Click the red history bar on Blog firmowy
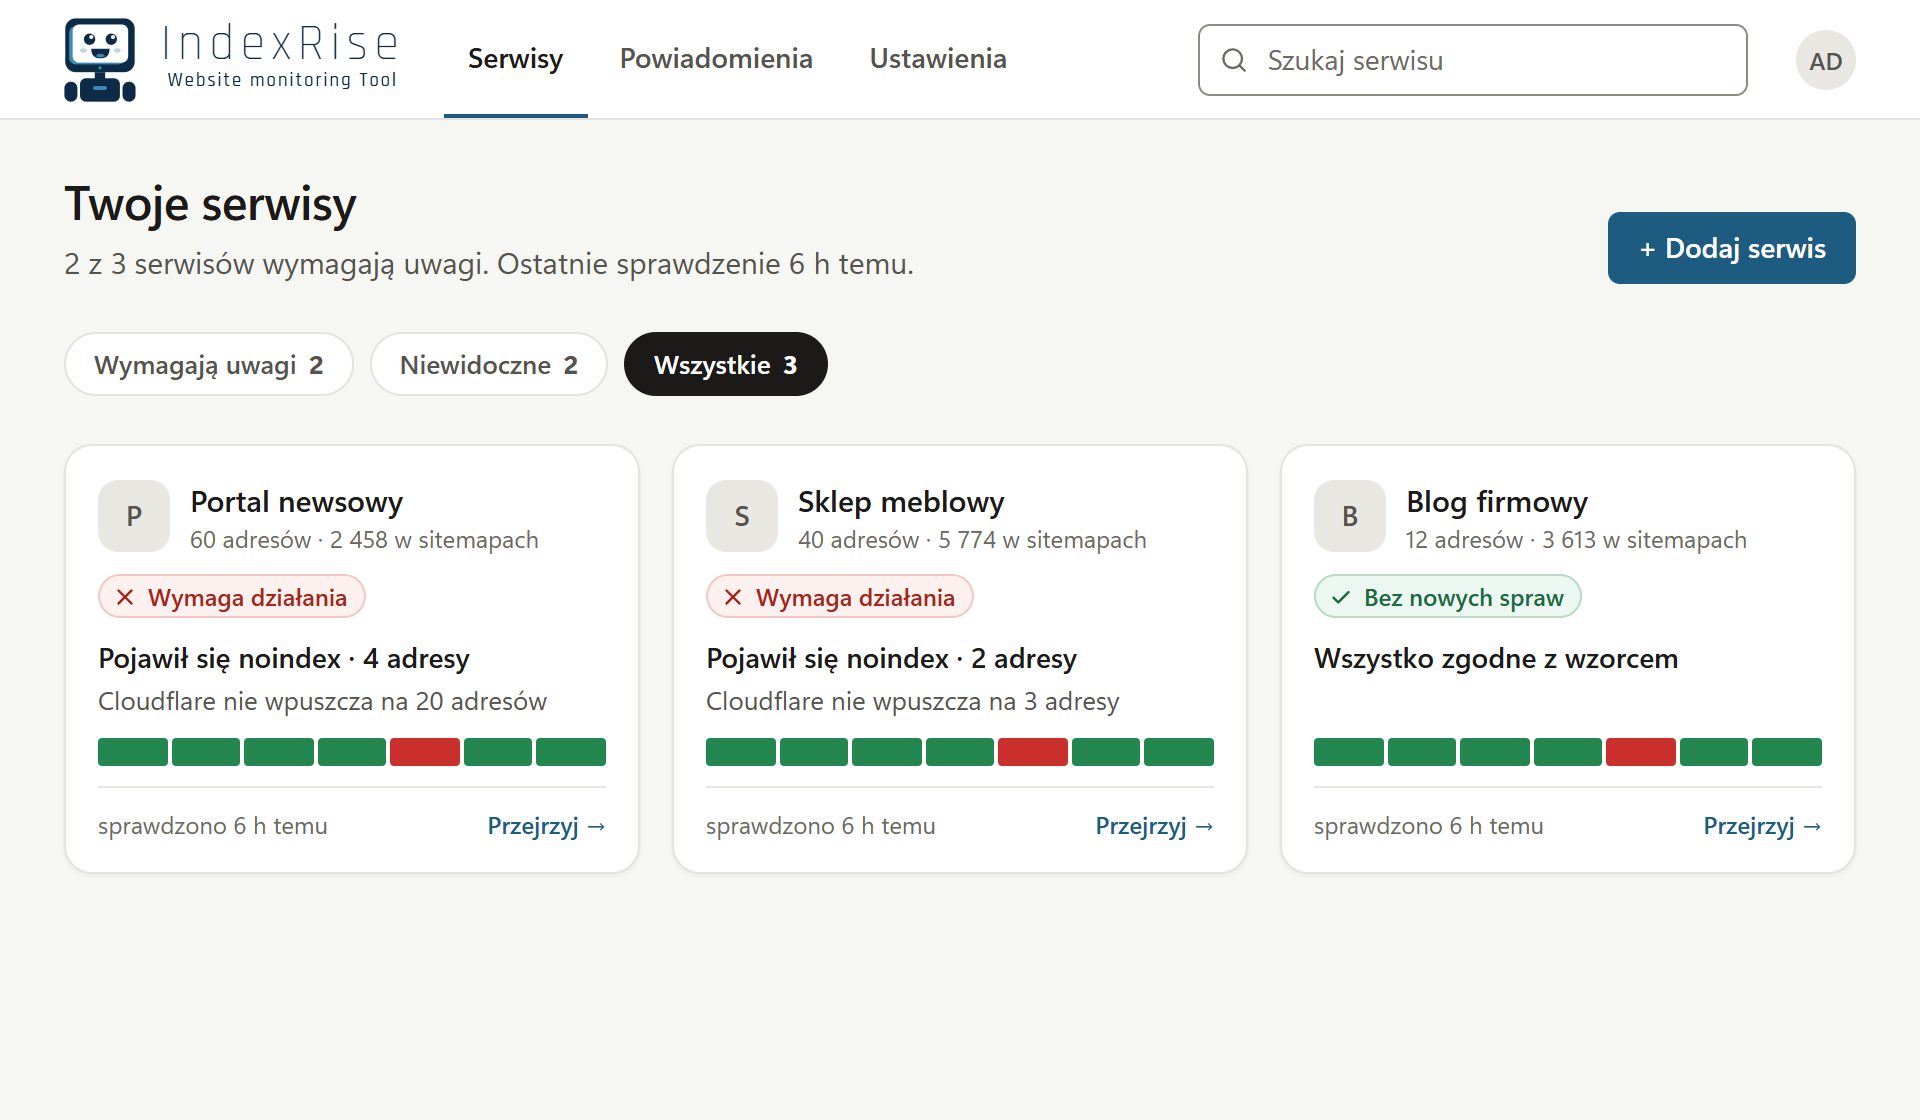 [x=1641, y=752]
